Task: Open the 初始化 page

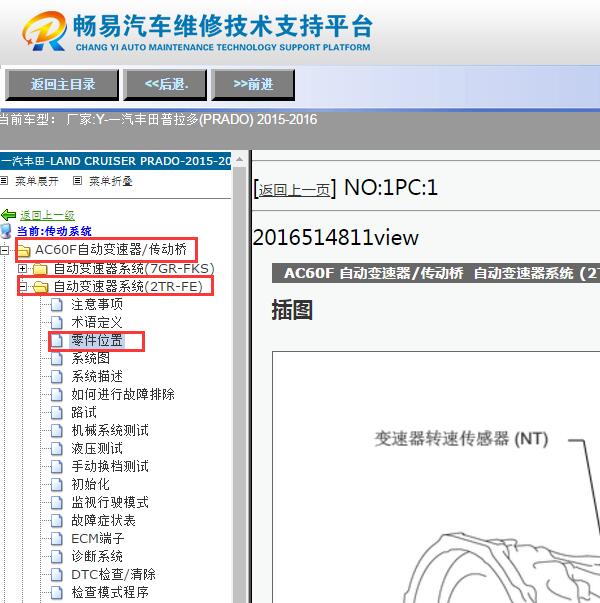Action: (x=90, y=485)
